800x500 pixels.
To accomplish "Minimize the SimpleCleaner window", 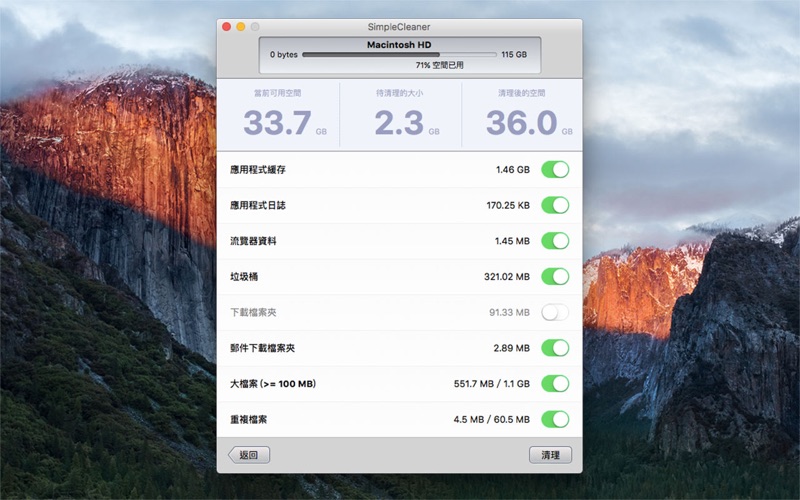I will tap(241, 27).
